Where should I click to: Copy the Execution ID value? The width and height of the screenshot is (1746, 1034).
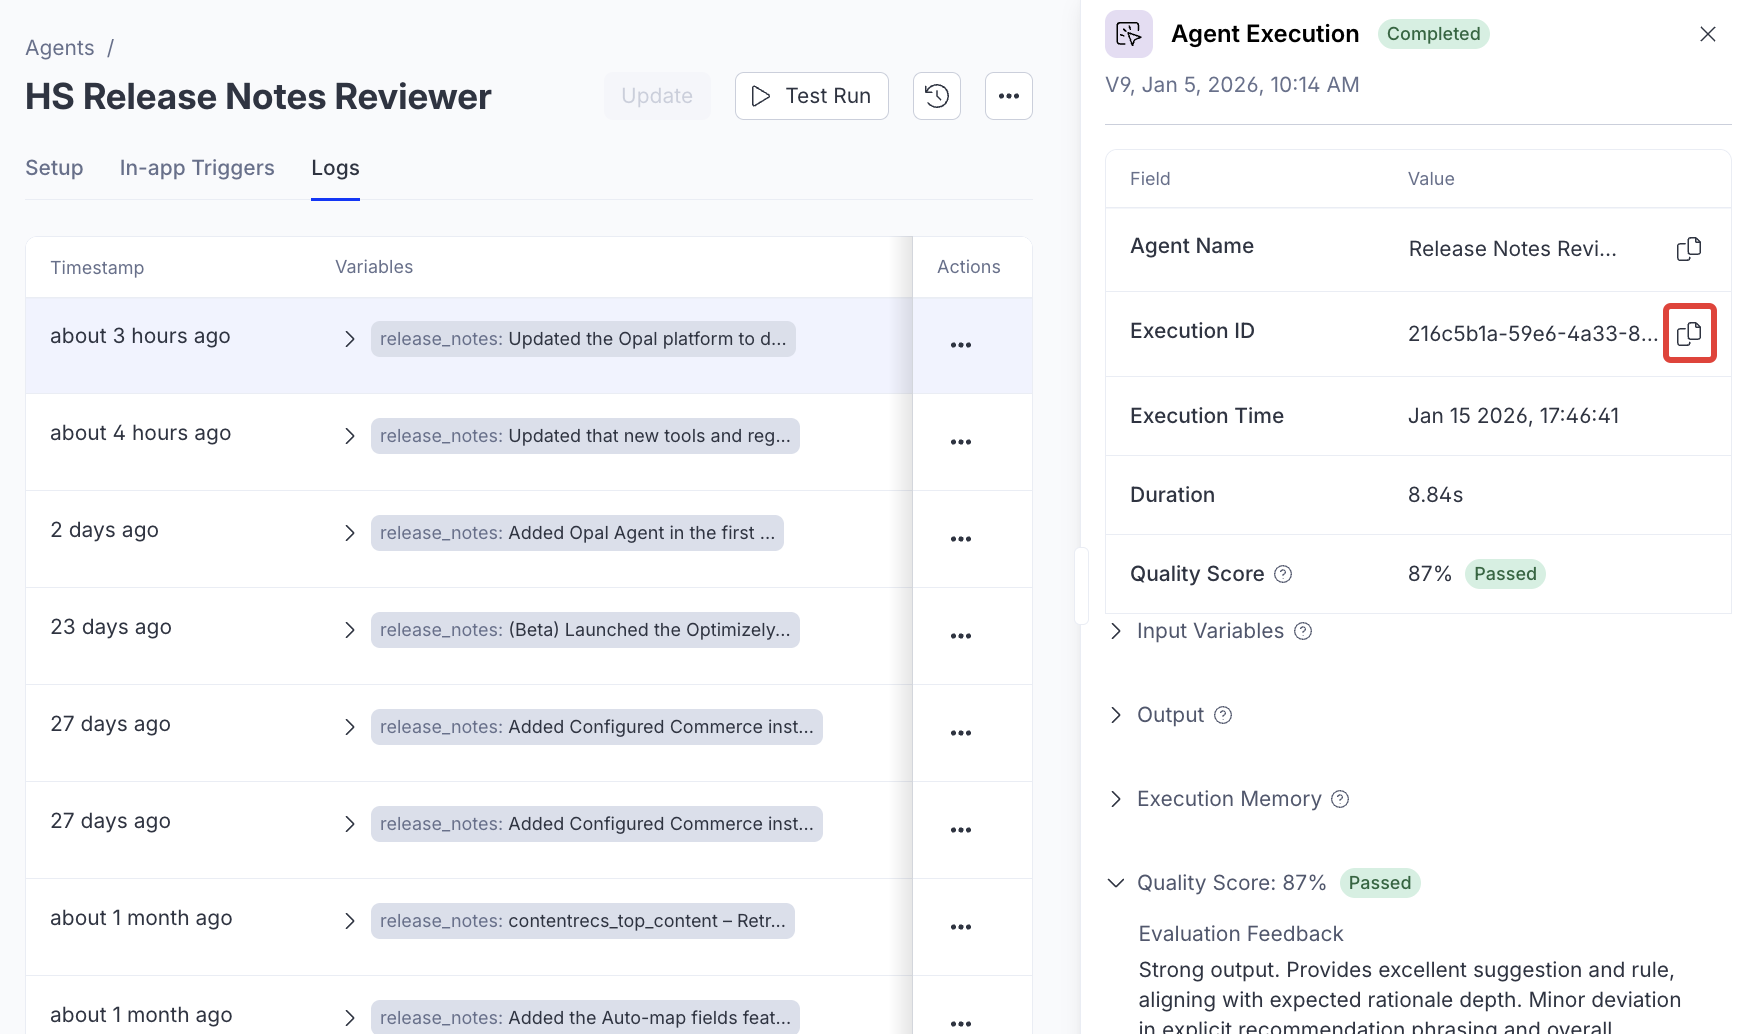[x=1689, y=333]
